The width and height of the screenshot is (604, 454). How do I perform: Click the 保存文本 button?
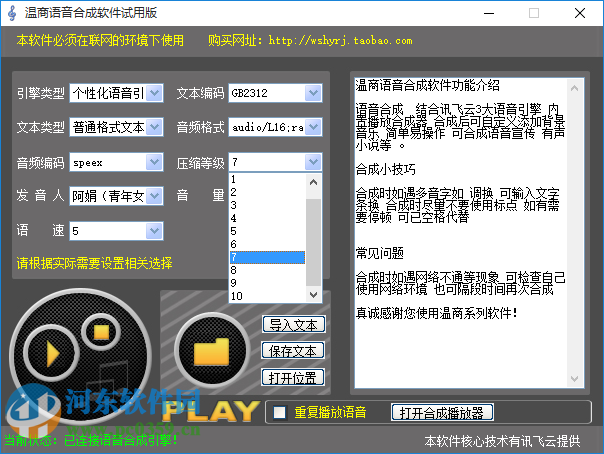coord(293,351)
